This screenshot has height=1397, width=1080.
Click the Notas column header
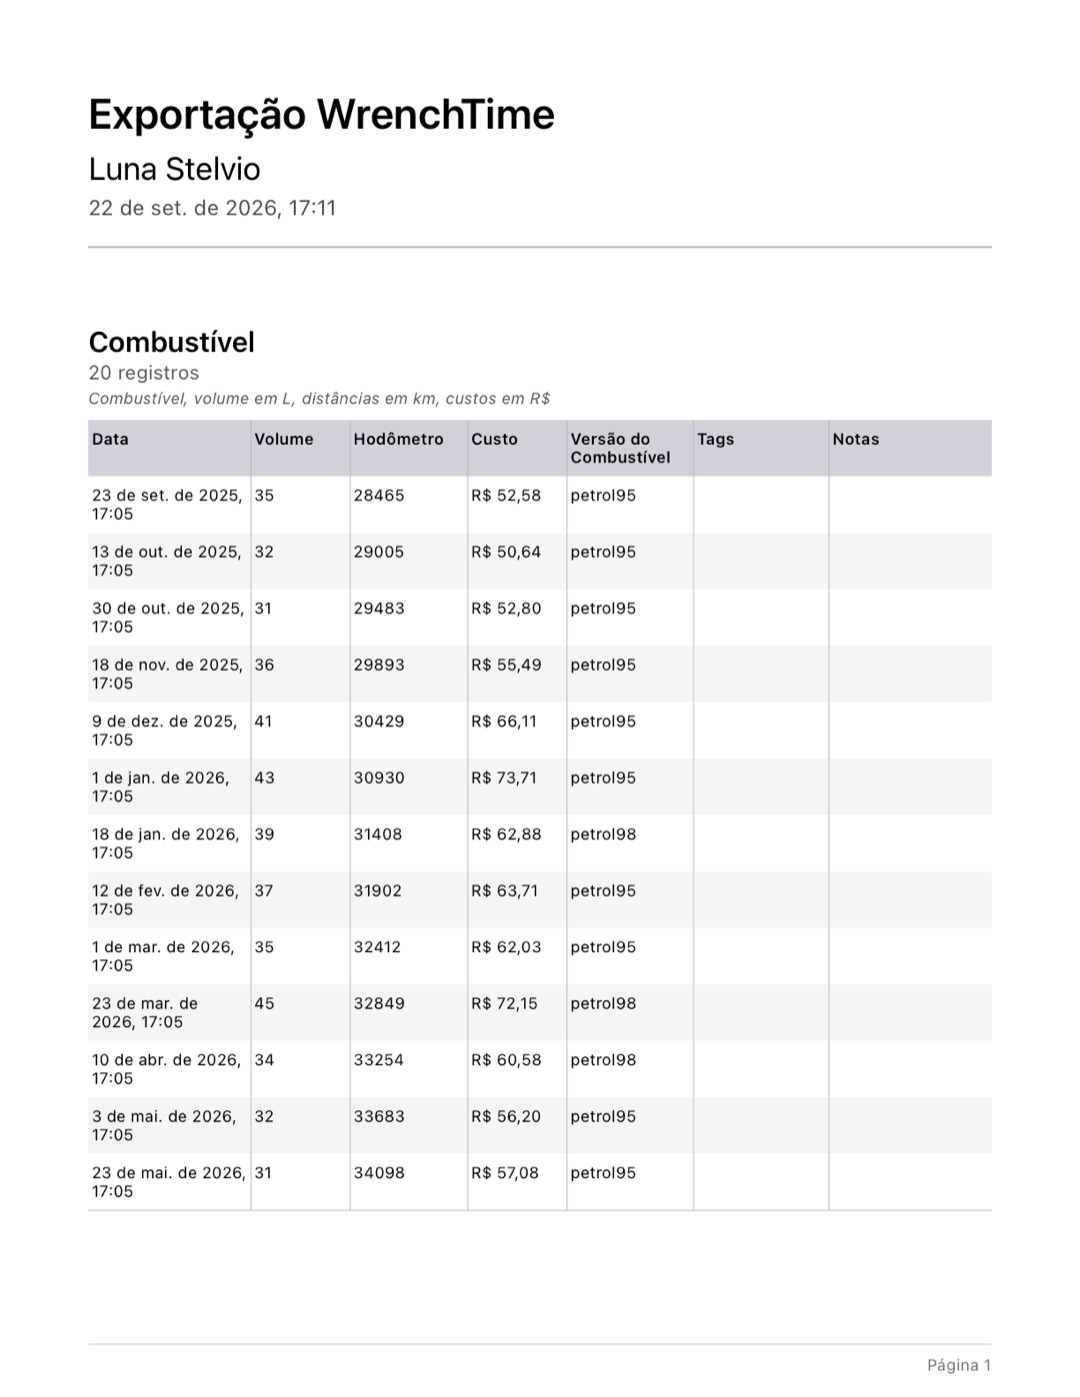click(x=856, y=439)
